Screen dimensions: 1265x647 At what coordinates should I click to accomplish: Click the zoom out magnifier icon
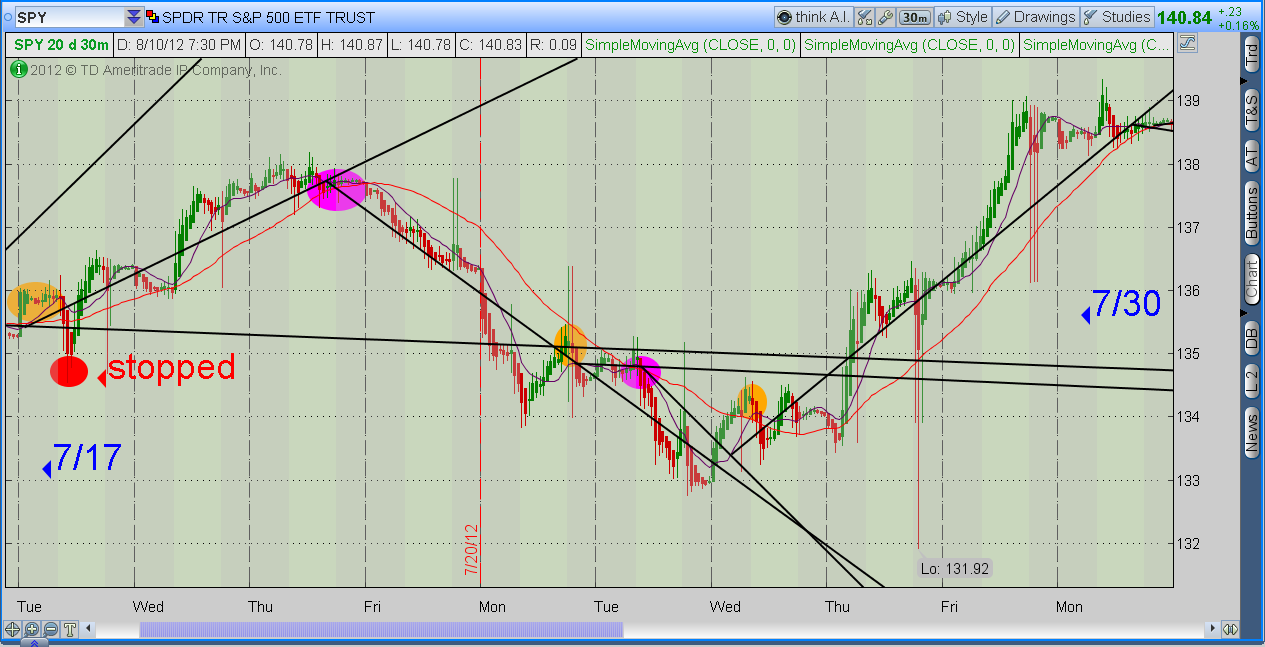(50, 630)
